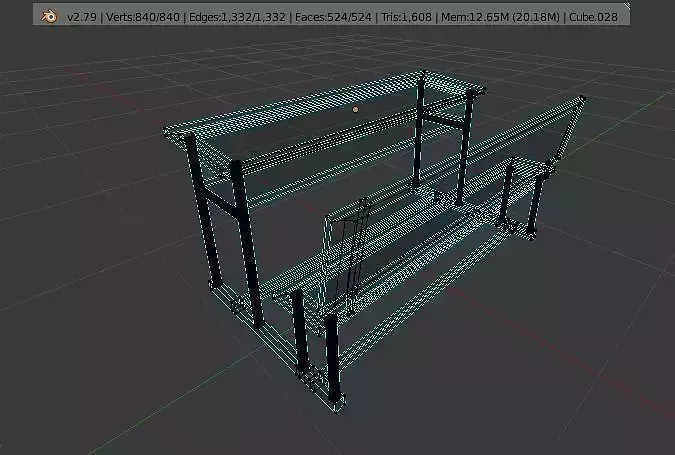Image resolution: width=675 pixels, height=455 pixels.
Task: Click the Tris:1,608 statistic
Action: (406, 17)
